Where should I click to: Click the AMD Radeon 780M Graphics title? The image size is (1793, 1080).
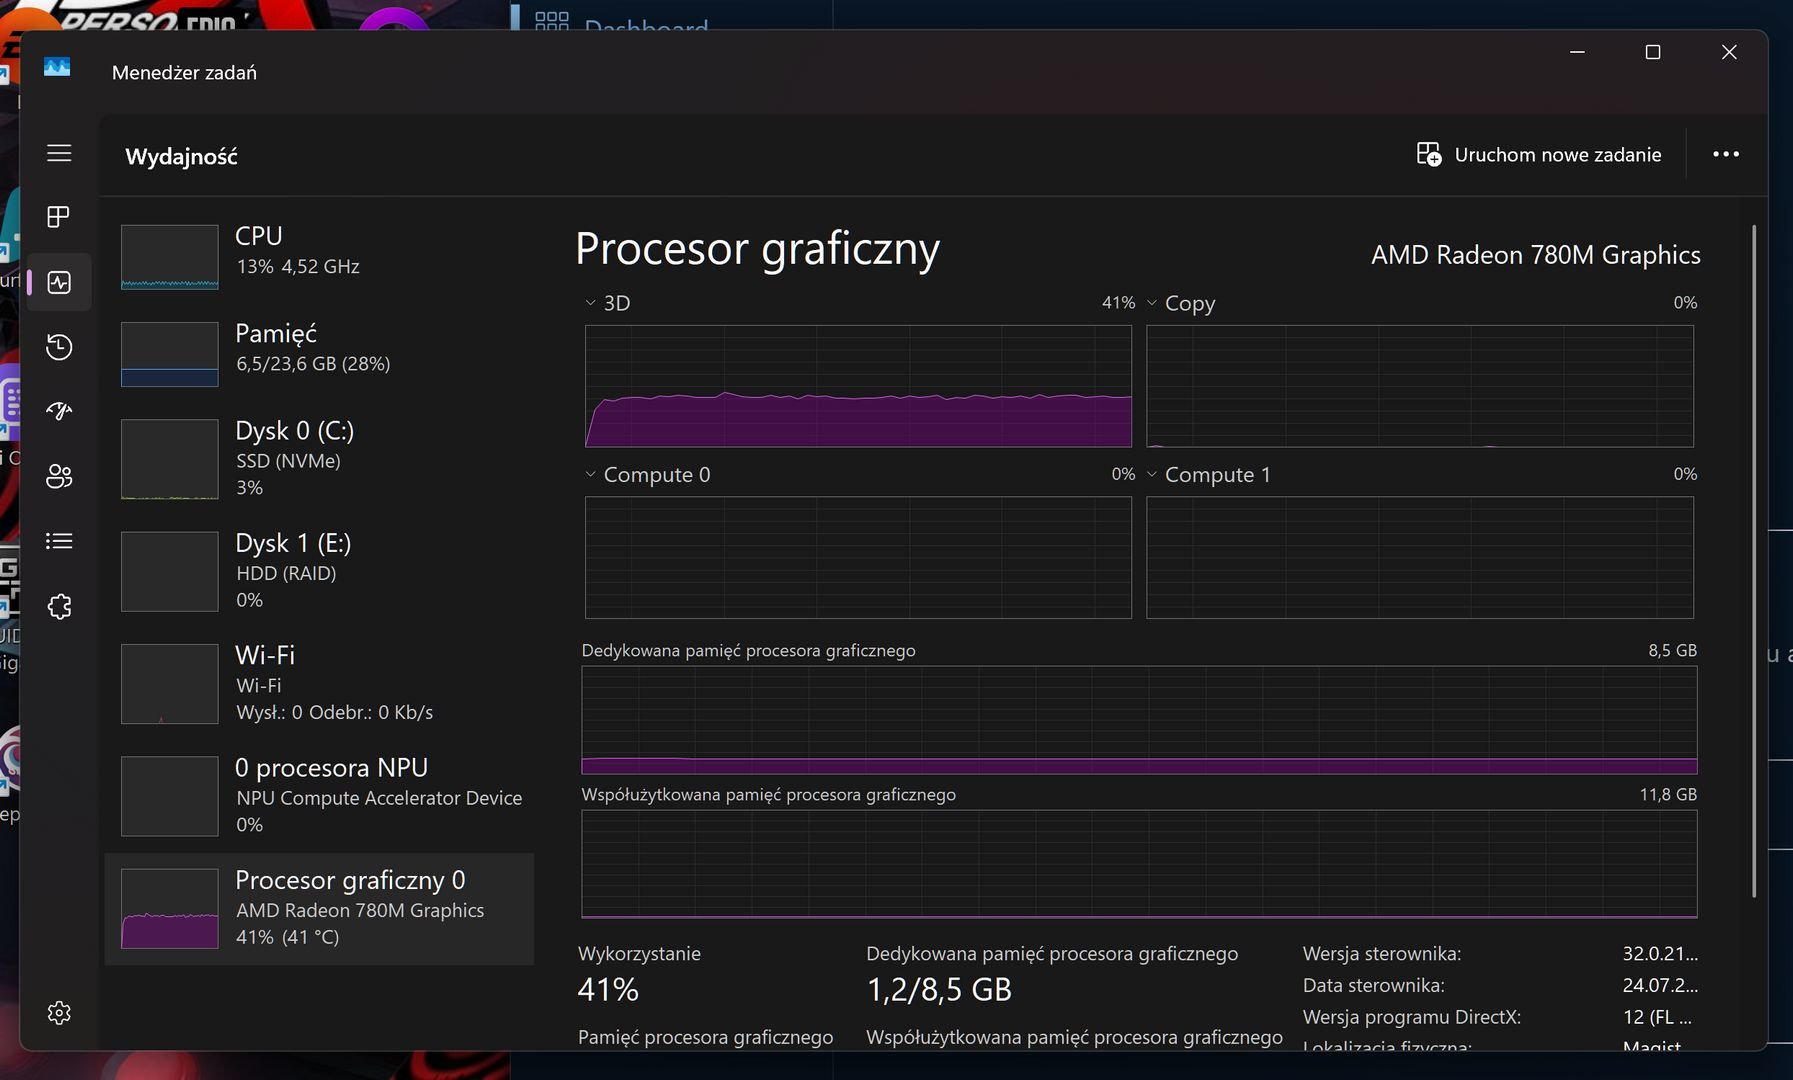pos(1535,255)
